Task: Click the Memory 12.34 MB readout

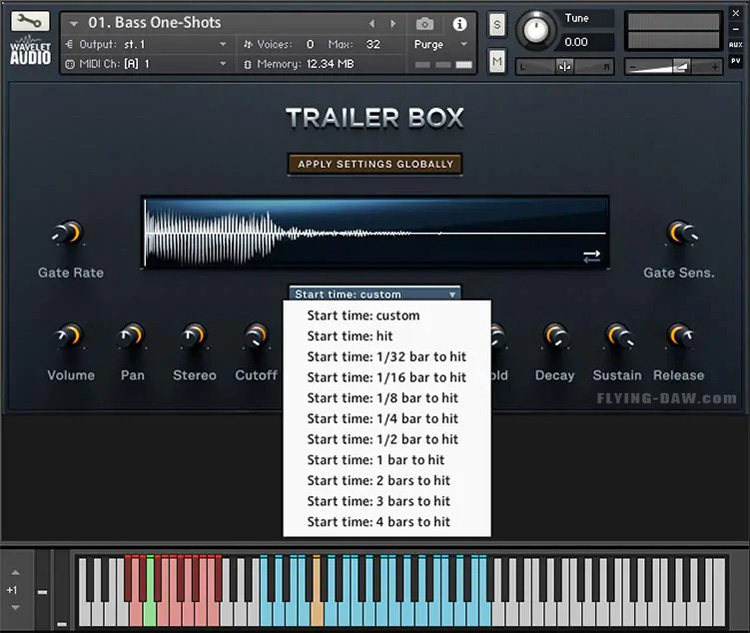Action: [299, 64]
